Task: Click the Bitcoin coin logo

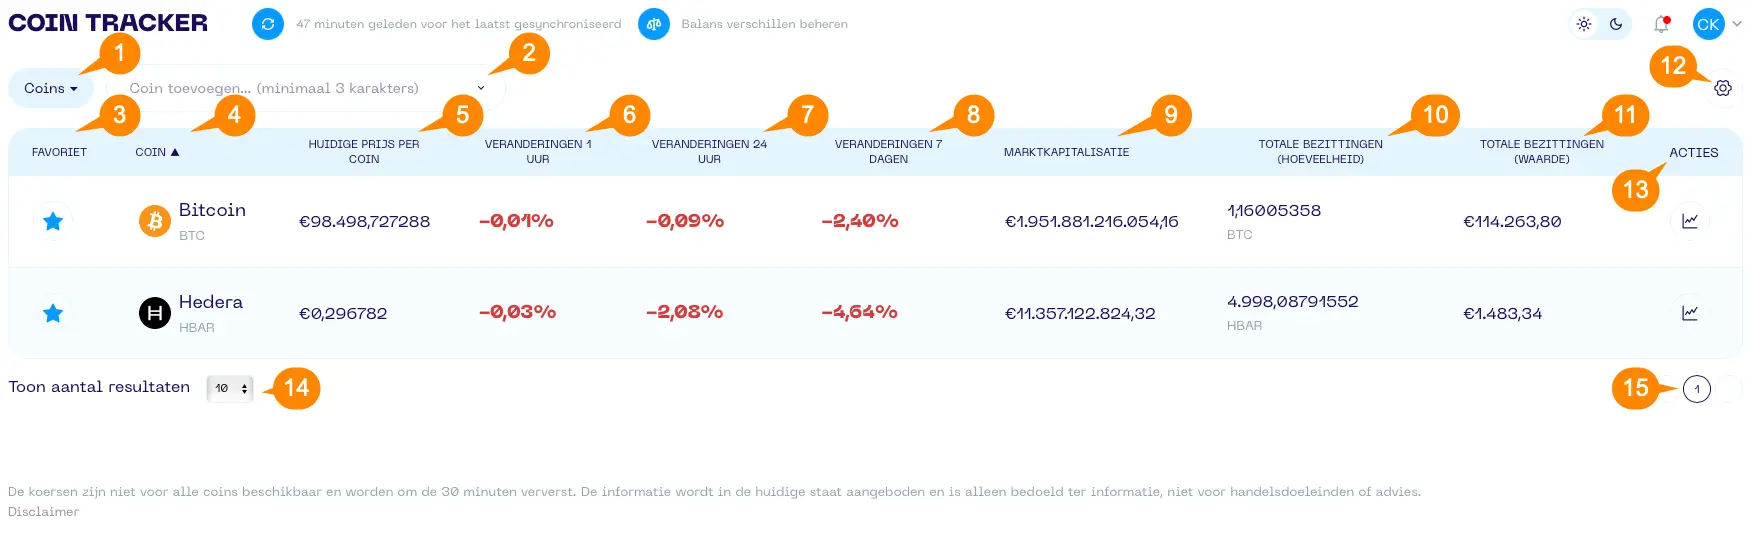Action: click(155, 221)
